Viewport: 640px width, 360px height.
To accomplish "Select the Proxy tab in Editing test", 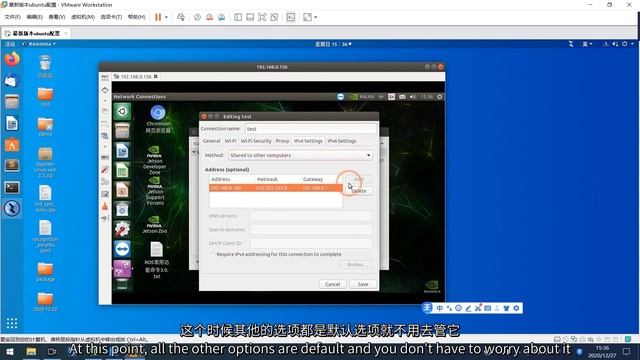I will click(x=282, y=141).
